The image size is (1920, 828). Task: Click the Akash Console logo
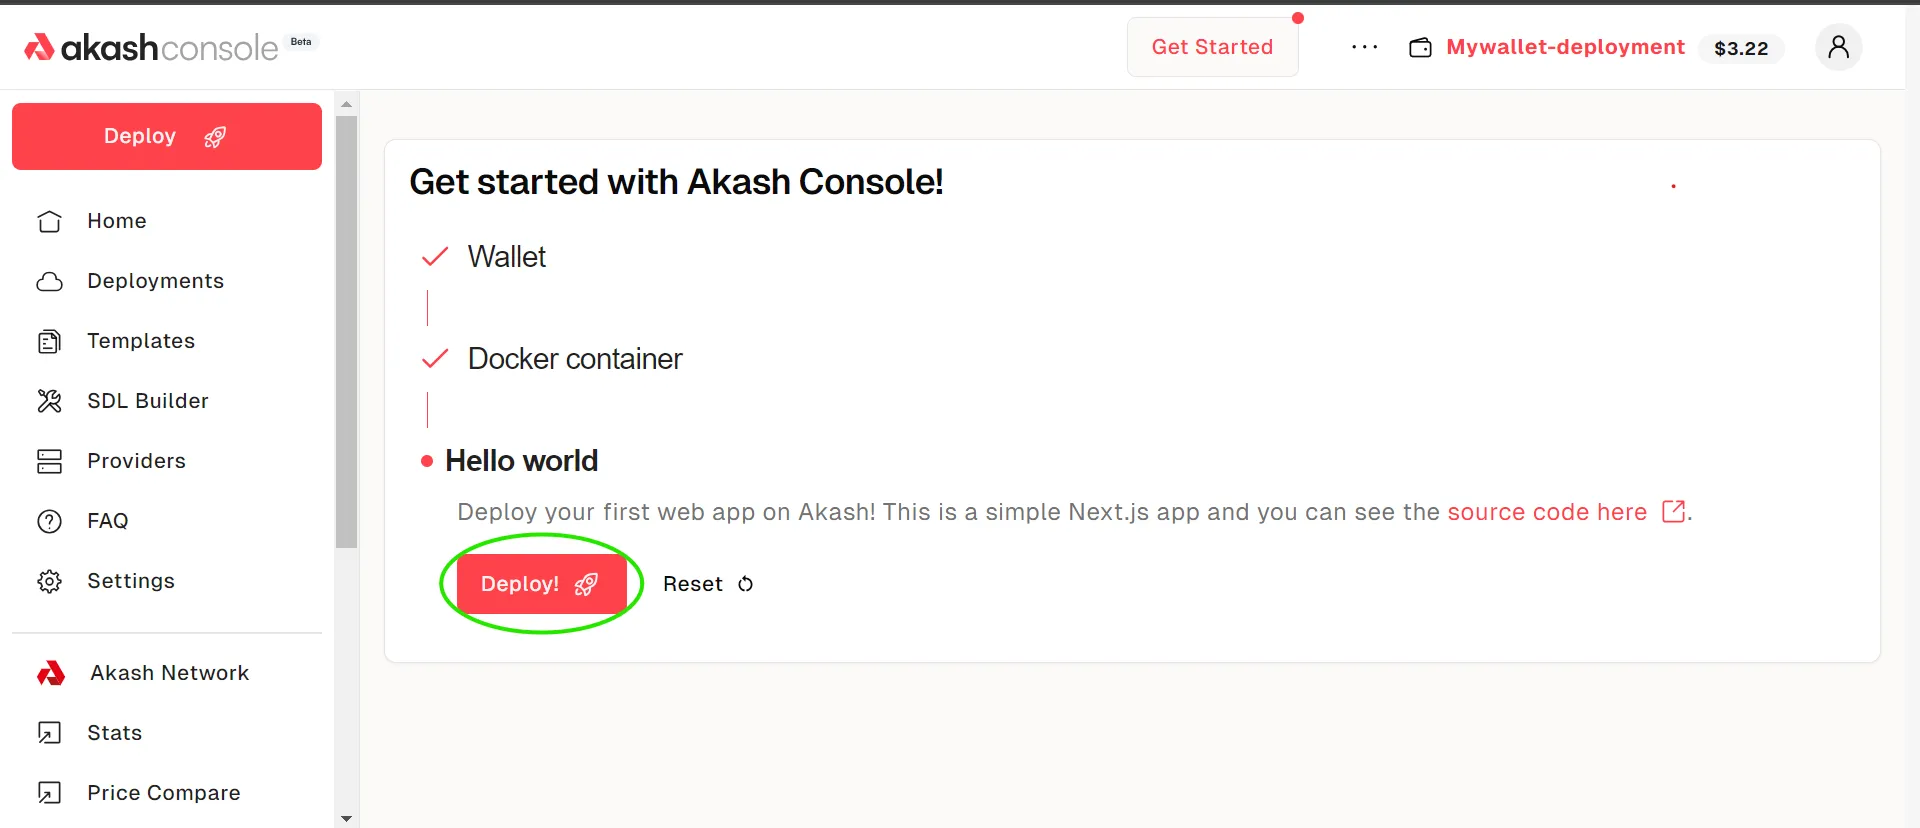(150, 47)
